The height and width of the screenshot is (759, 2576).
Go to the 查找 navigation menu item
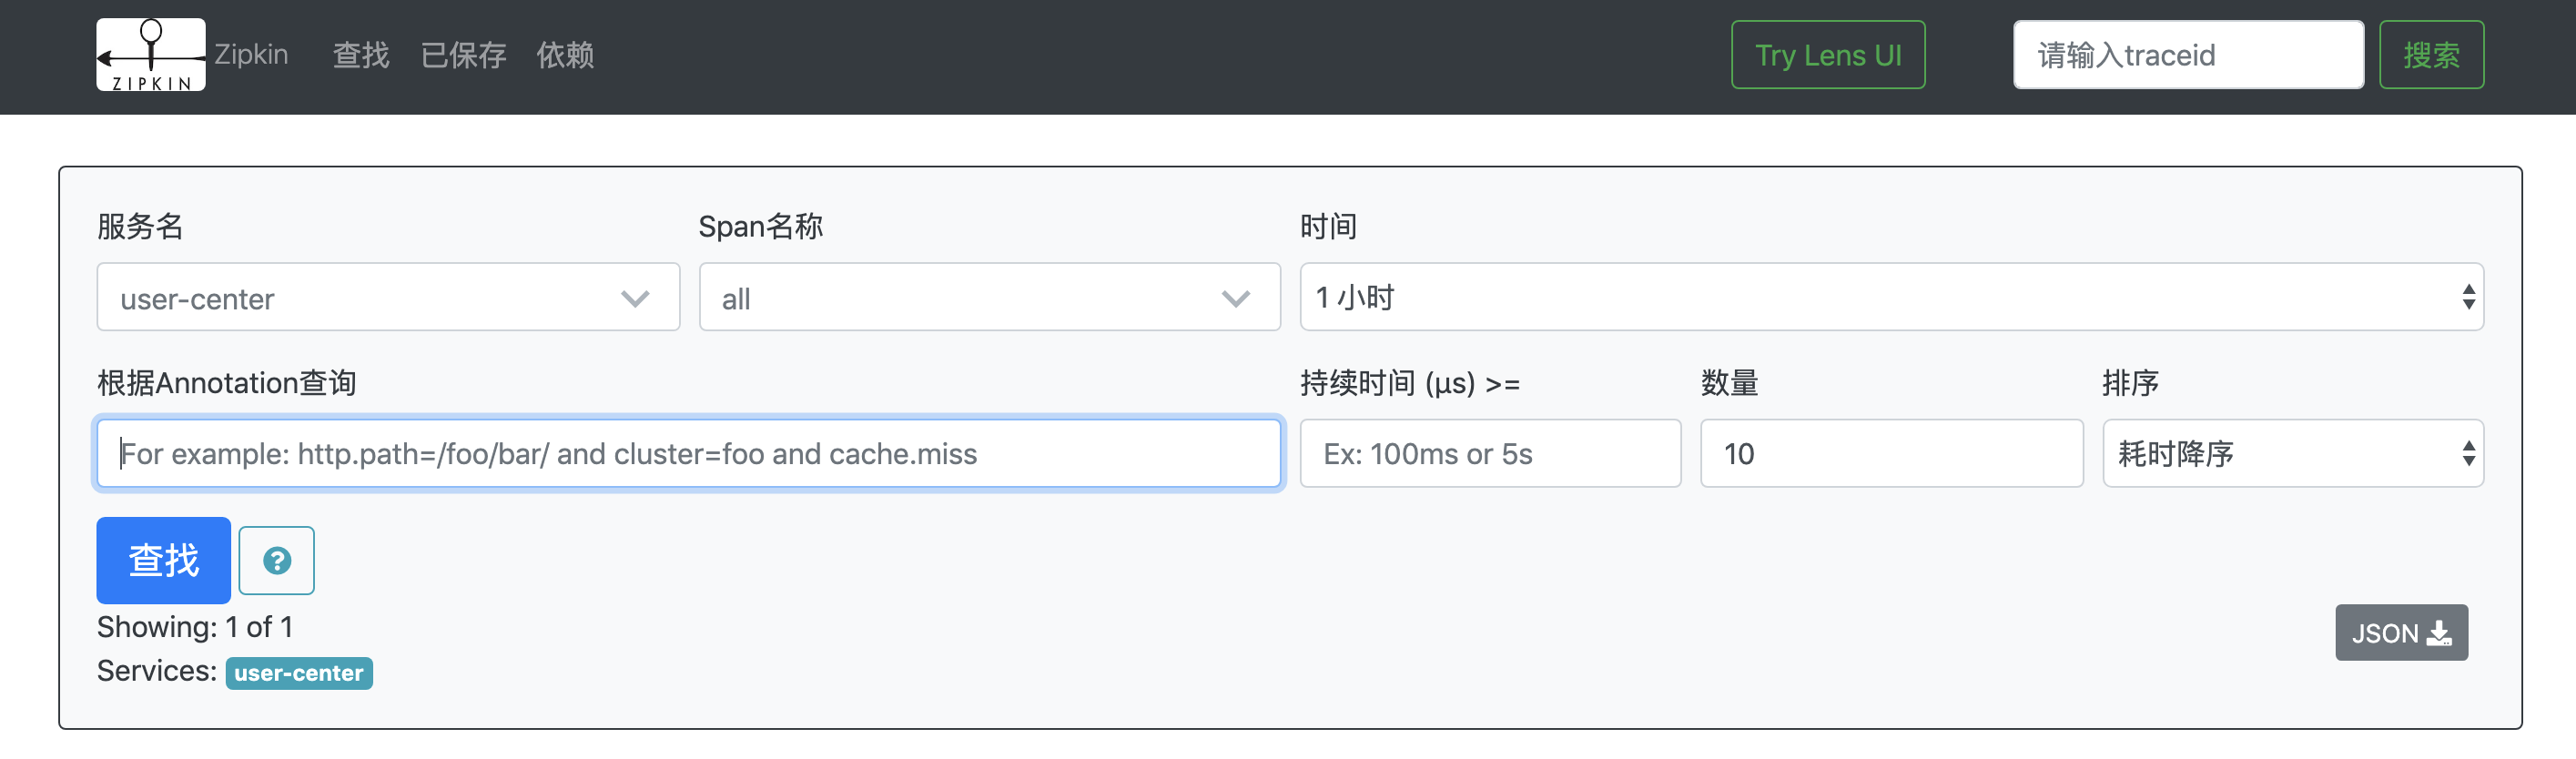click(361, 55)
